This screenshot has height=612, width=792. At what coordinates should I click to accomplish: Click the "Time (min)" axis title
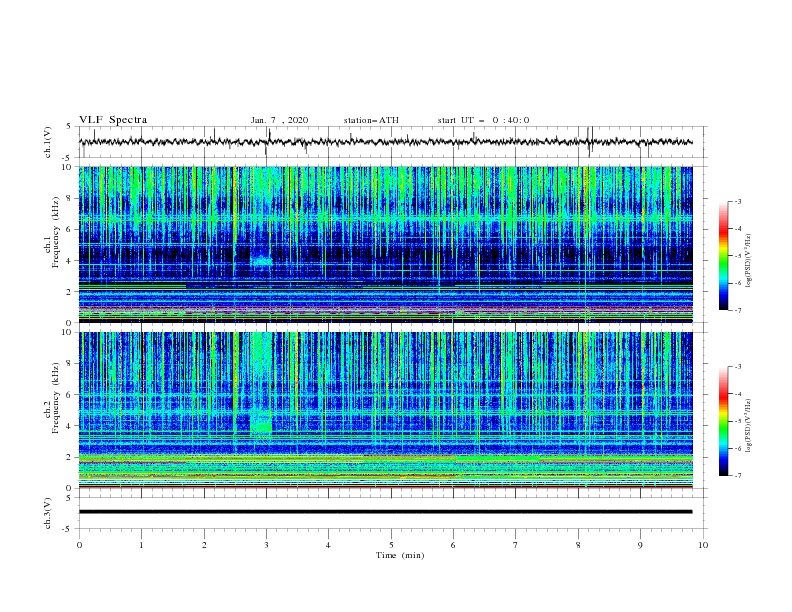[x=400, y=555]
